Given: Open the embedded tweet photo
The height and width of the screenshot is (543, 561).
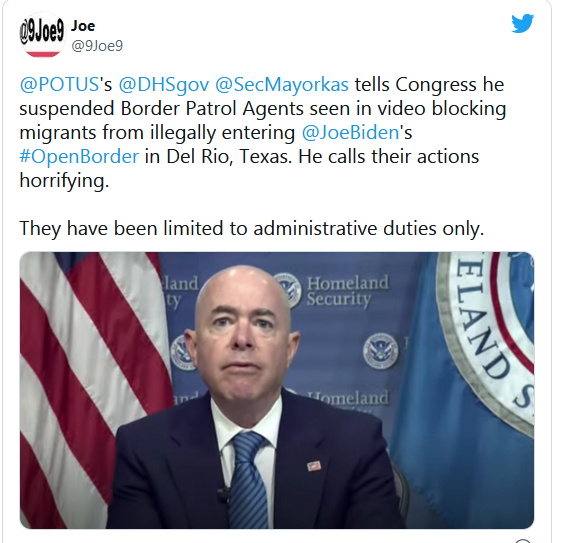Looking at the screenshot, I should pyautogui.click(x=277, y=390).
